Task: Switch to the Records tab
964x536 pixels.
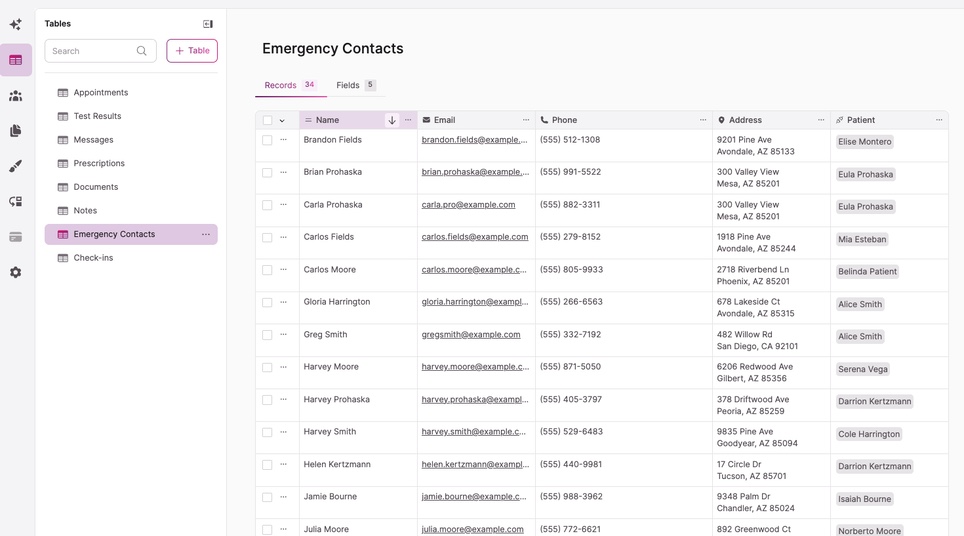Action: coord(290,85)
